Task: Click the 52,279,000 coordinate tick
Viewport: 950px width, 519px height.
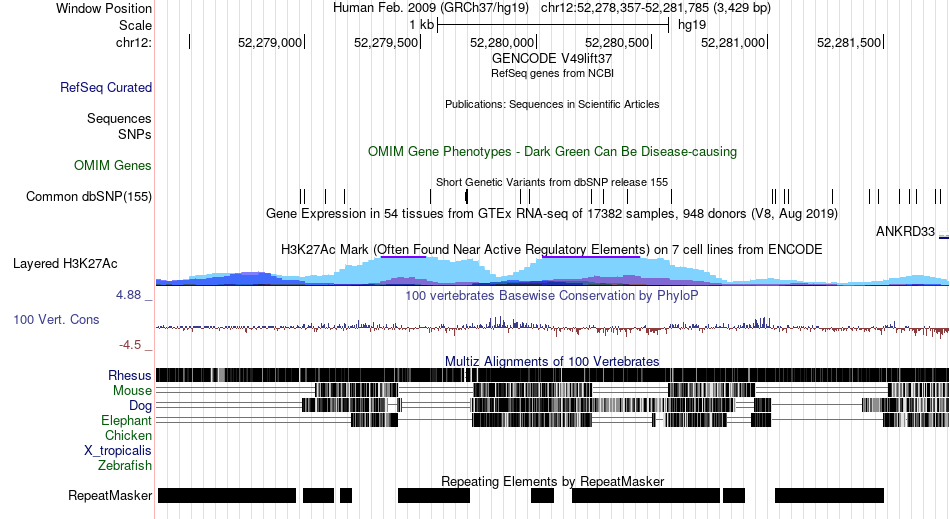Action: pyautogui.click(x=271, y=42)
